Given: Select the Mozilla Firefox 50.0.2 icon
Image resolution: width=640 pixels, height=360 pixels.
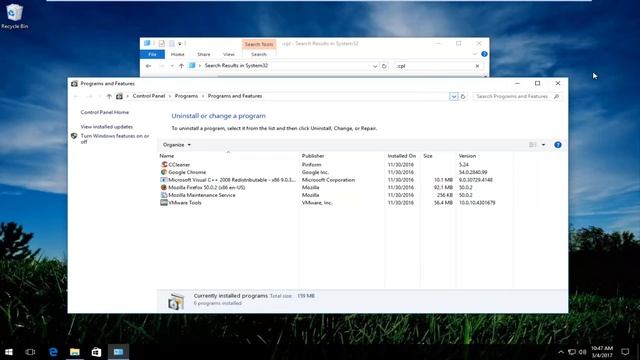Looking at the screenshot, I should (x=164, y=187).
